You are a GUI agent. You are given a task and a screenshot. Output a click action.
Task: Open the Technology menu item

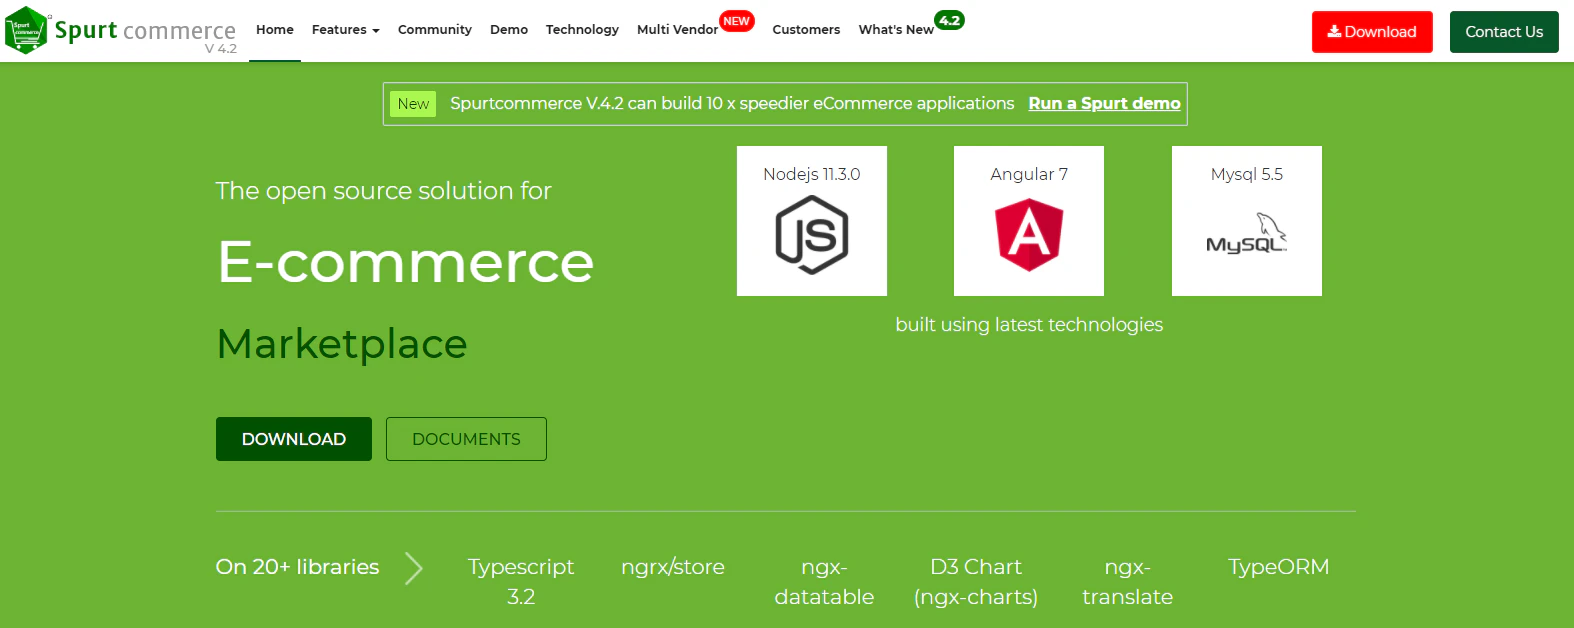[582, 30]
